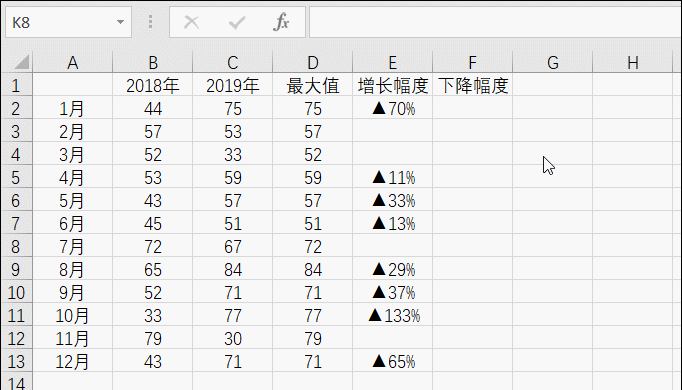
Task: Select the cell containing 1月
Action: pos(73,108)
